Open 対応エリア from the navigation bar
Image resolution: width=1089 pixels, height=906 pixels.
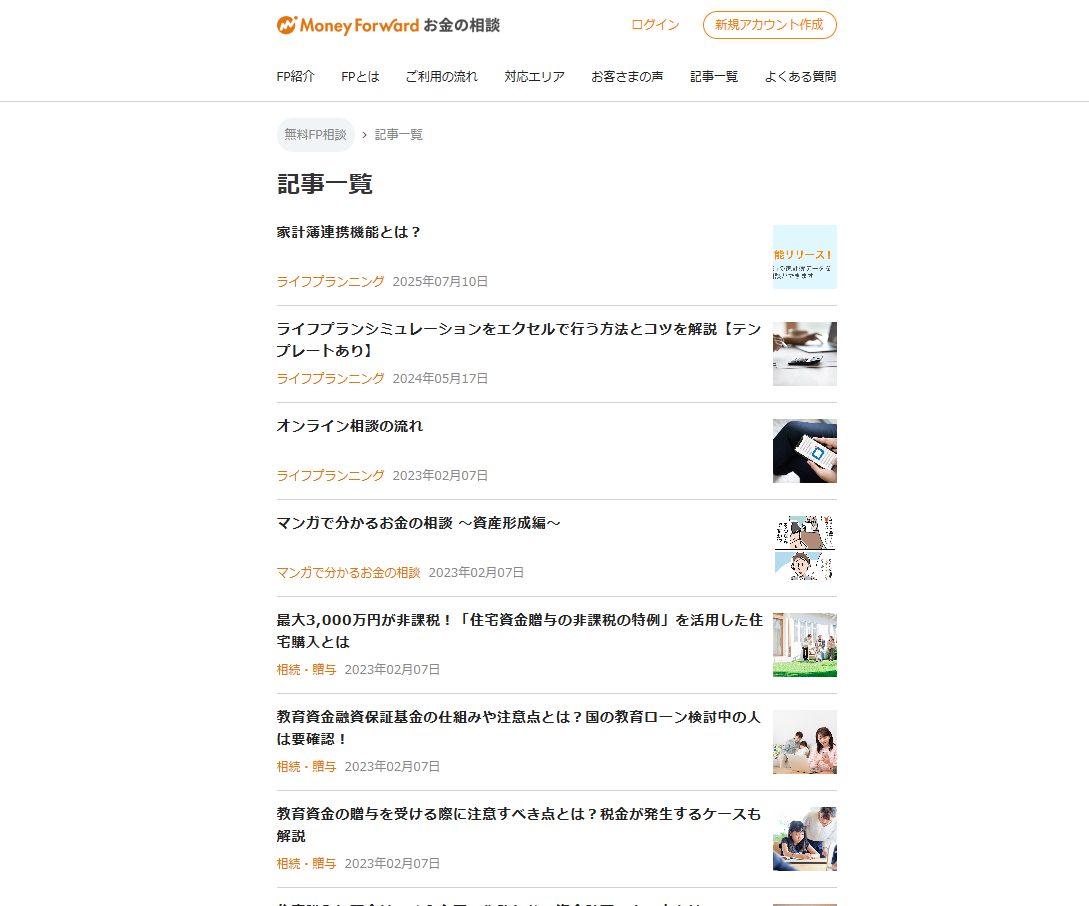pos(534,77)
